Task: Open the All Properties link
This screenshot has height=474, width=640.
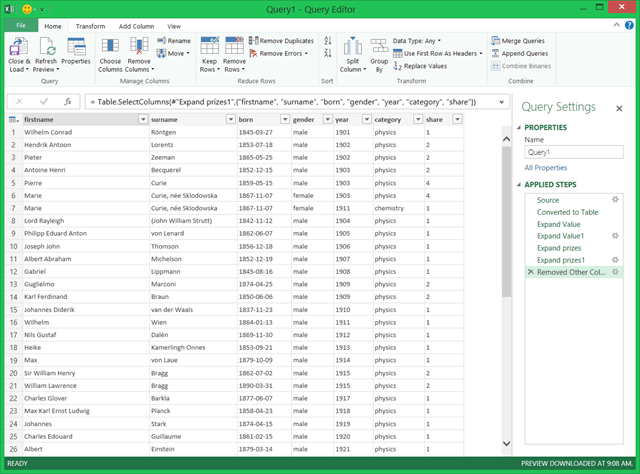Action: click(x=545, y=168)
